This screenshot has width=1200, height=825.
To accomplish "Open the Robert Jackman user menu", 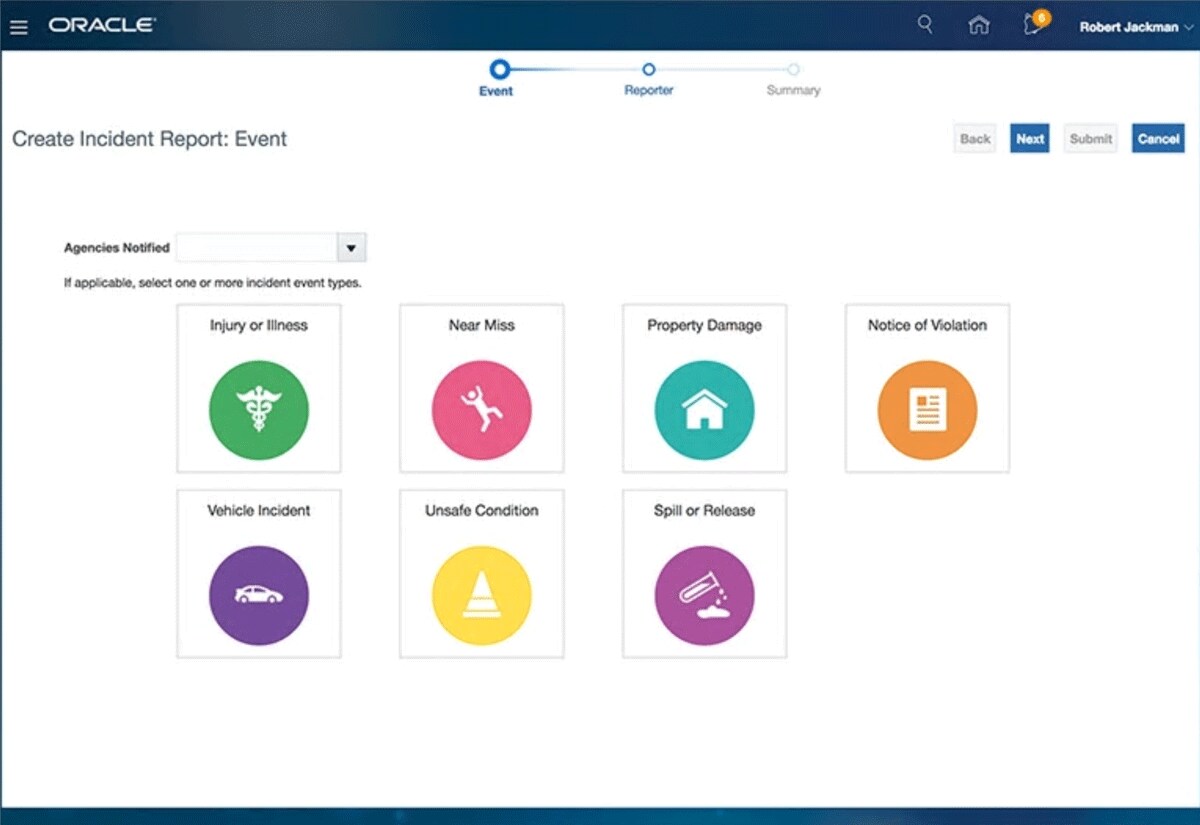I will click(x=1136, y=27).
